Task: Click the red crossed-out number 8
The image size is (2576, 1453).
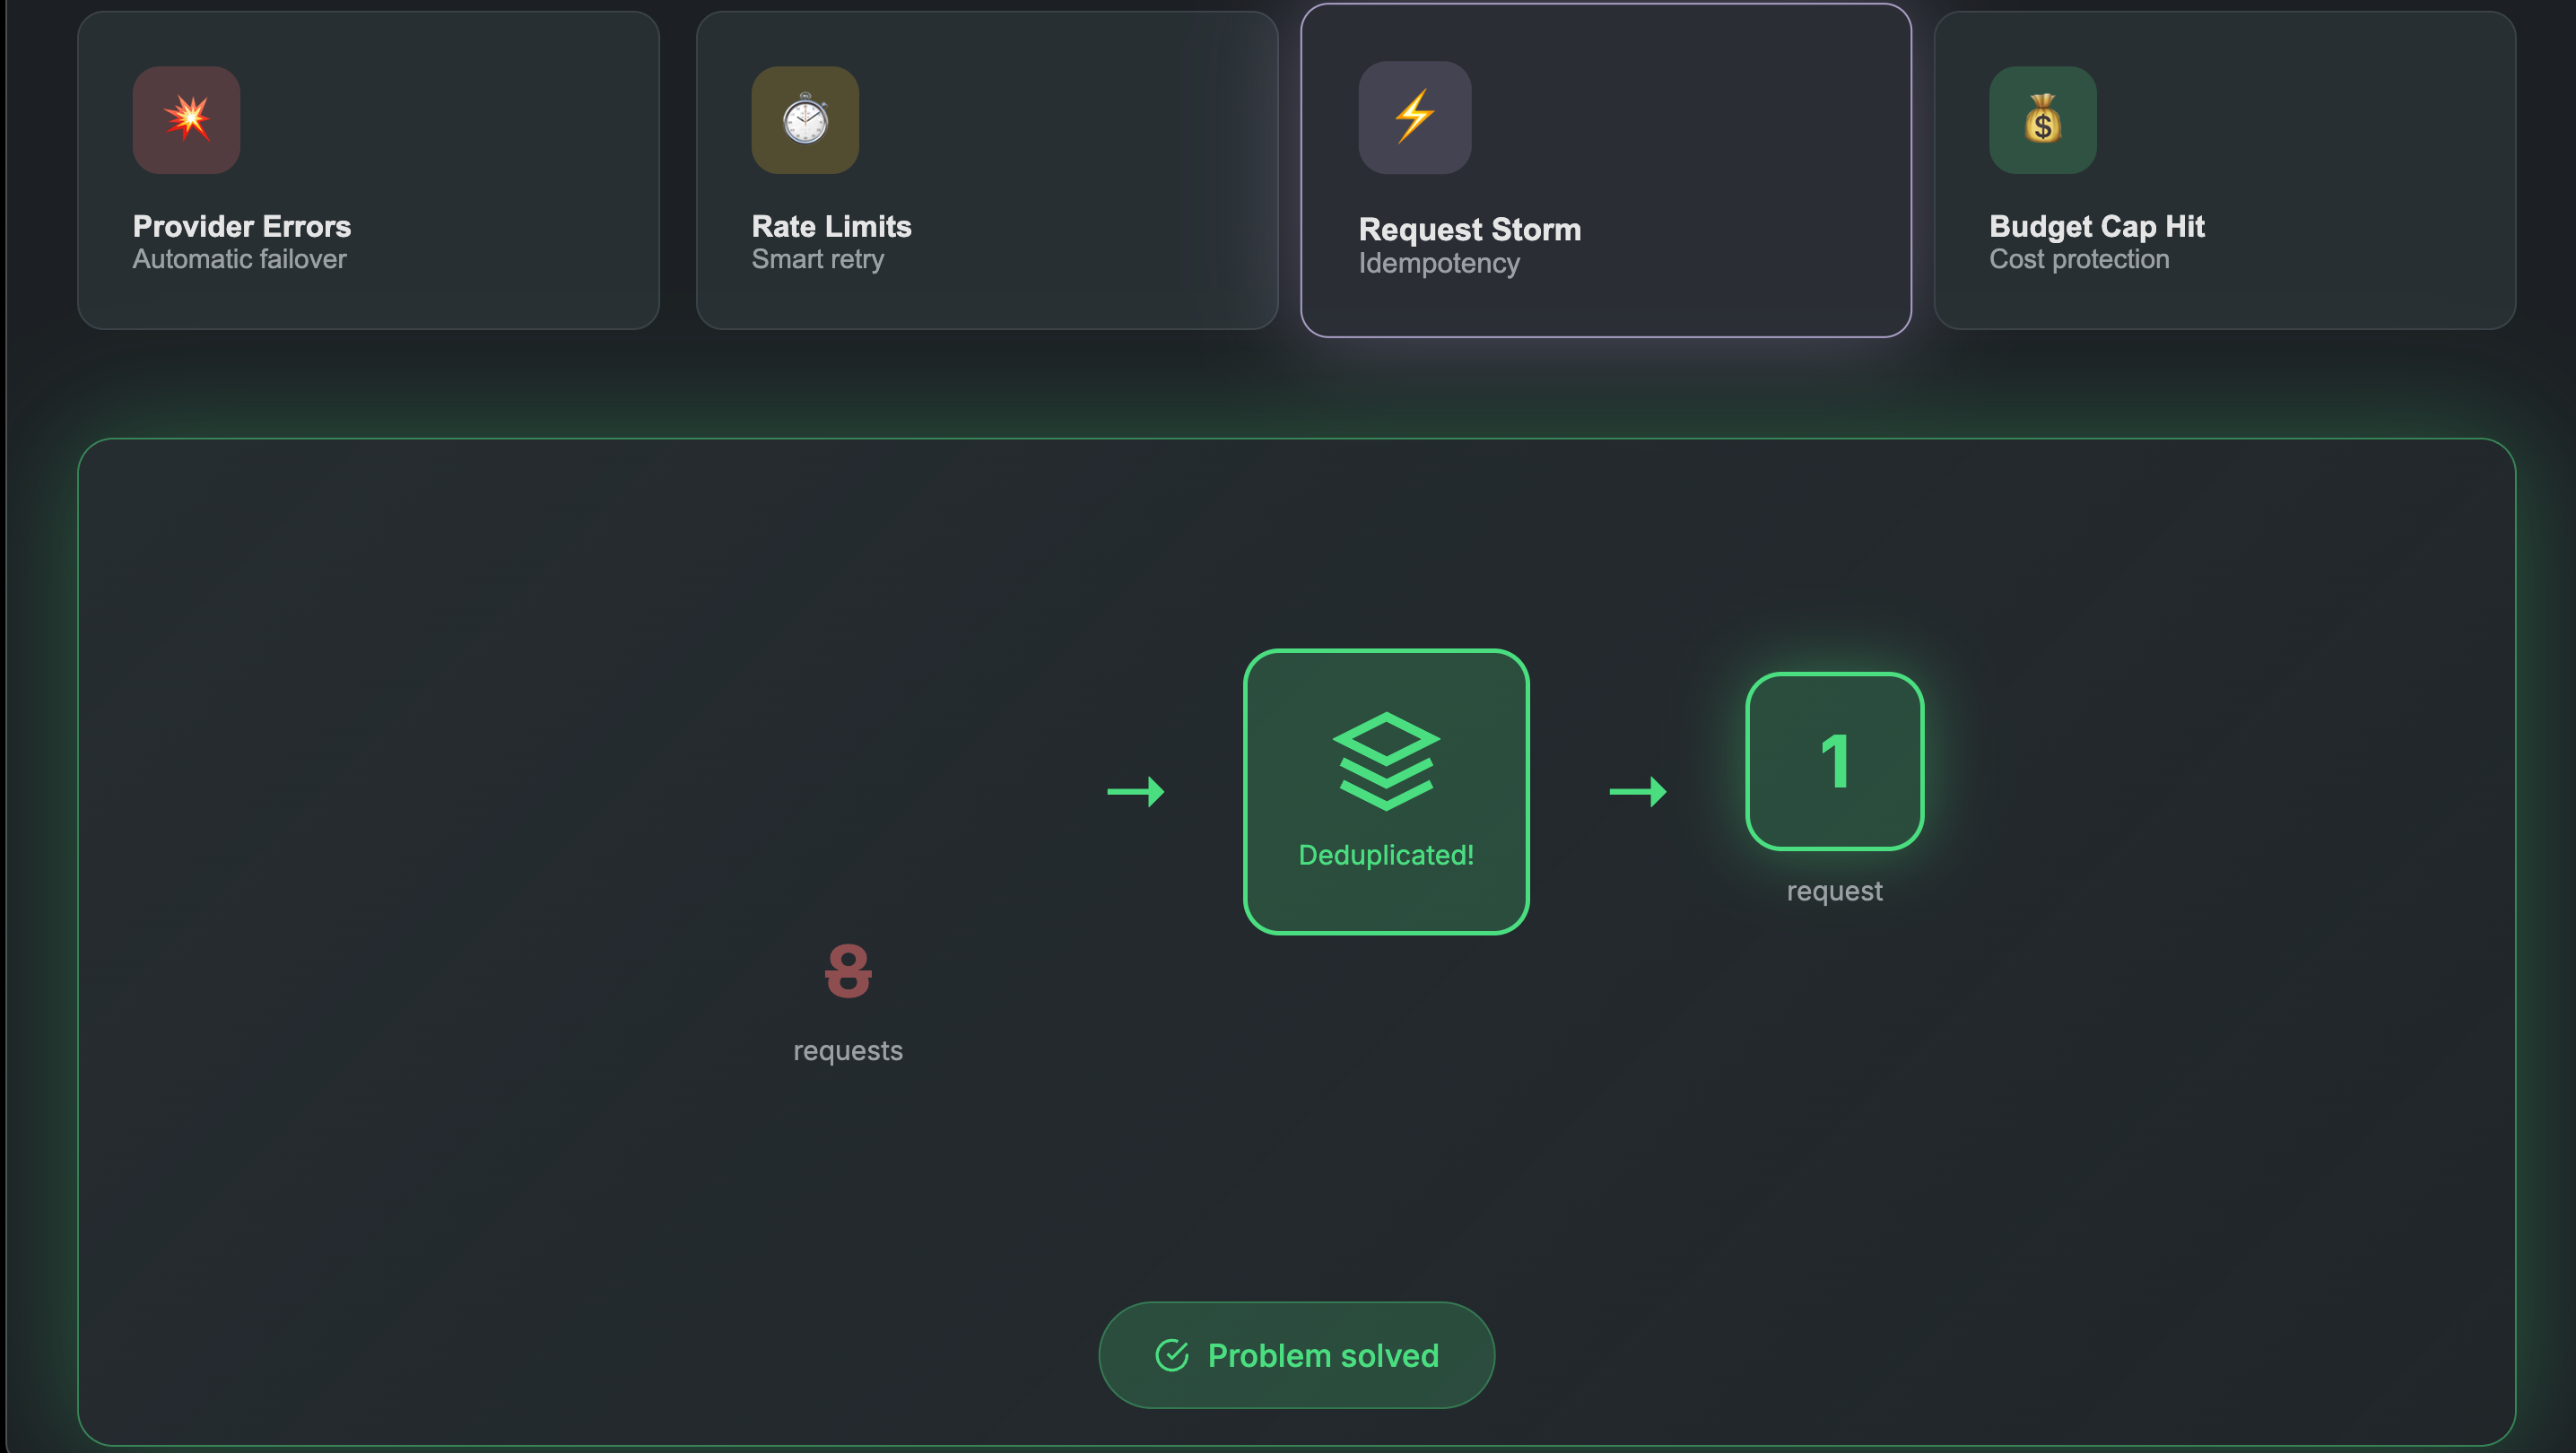Action: (x=848, y=970)
